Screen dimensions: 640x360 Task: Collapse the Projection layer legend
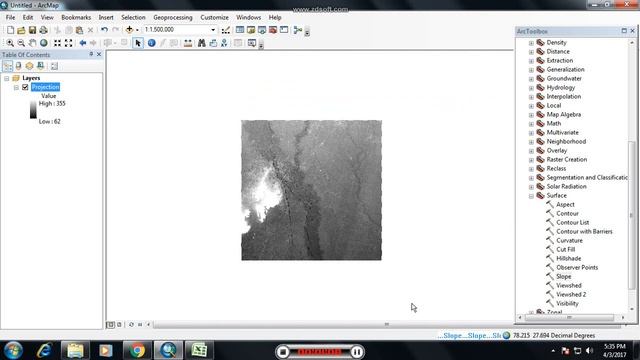(x=16, y=87)
